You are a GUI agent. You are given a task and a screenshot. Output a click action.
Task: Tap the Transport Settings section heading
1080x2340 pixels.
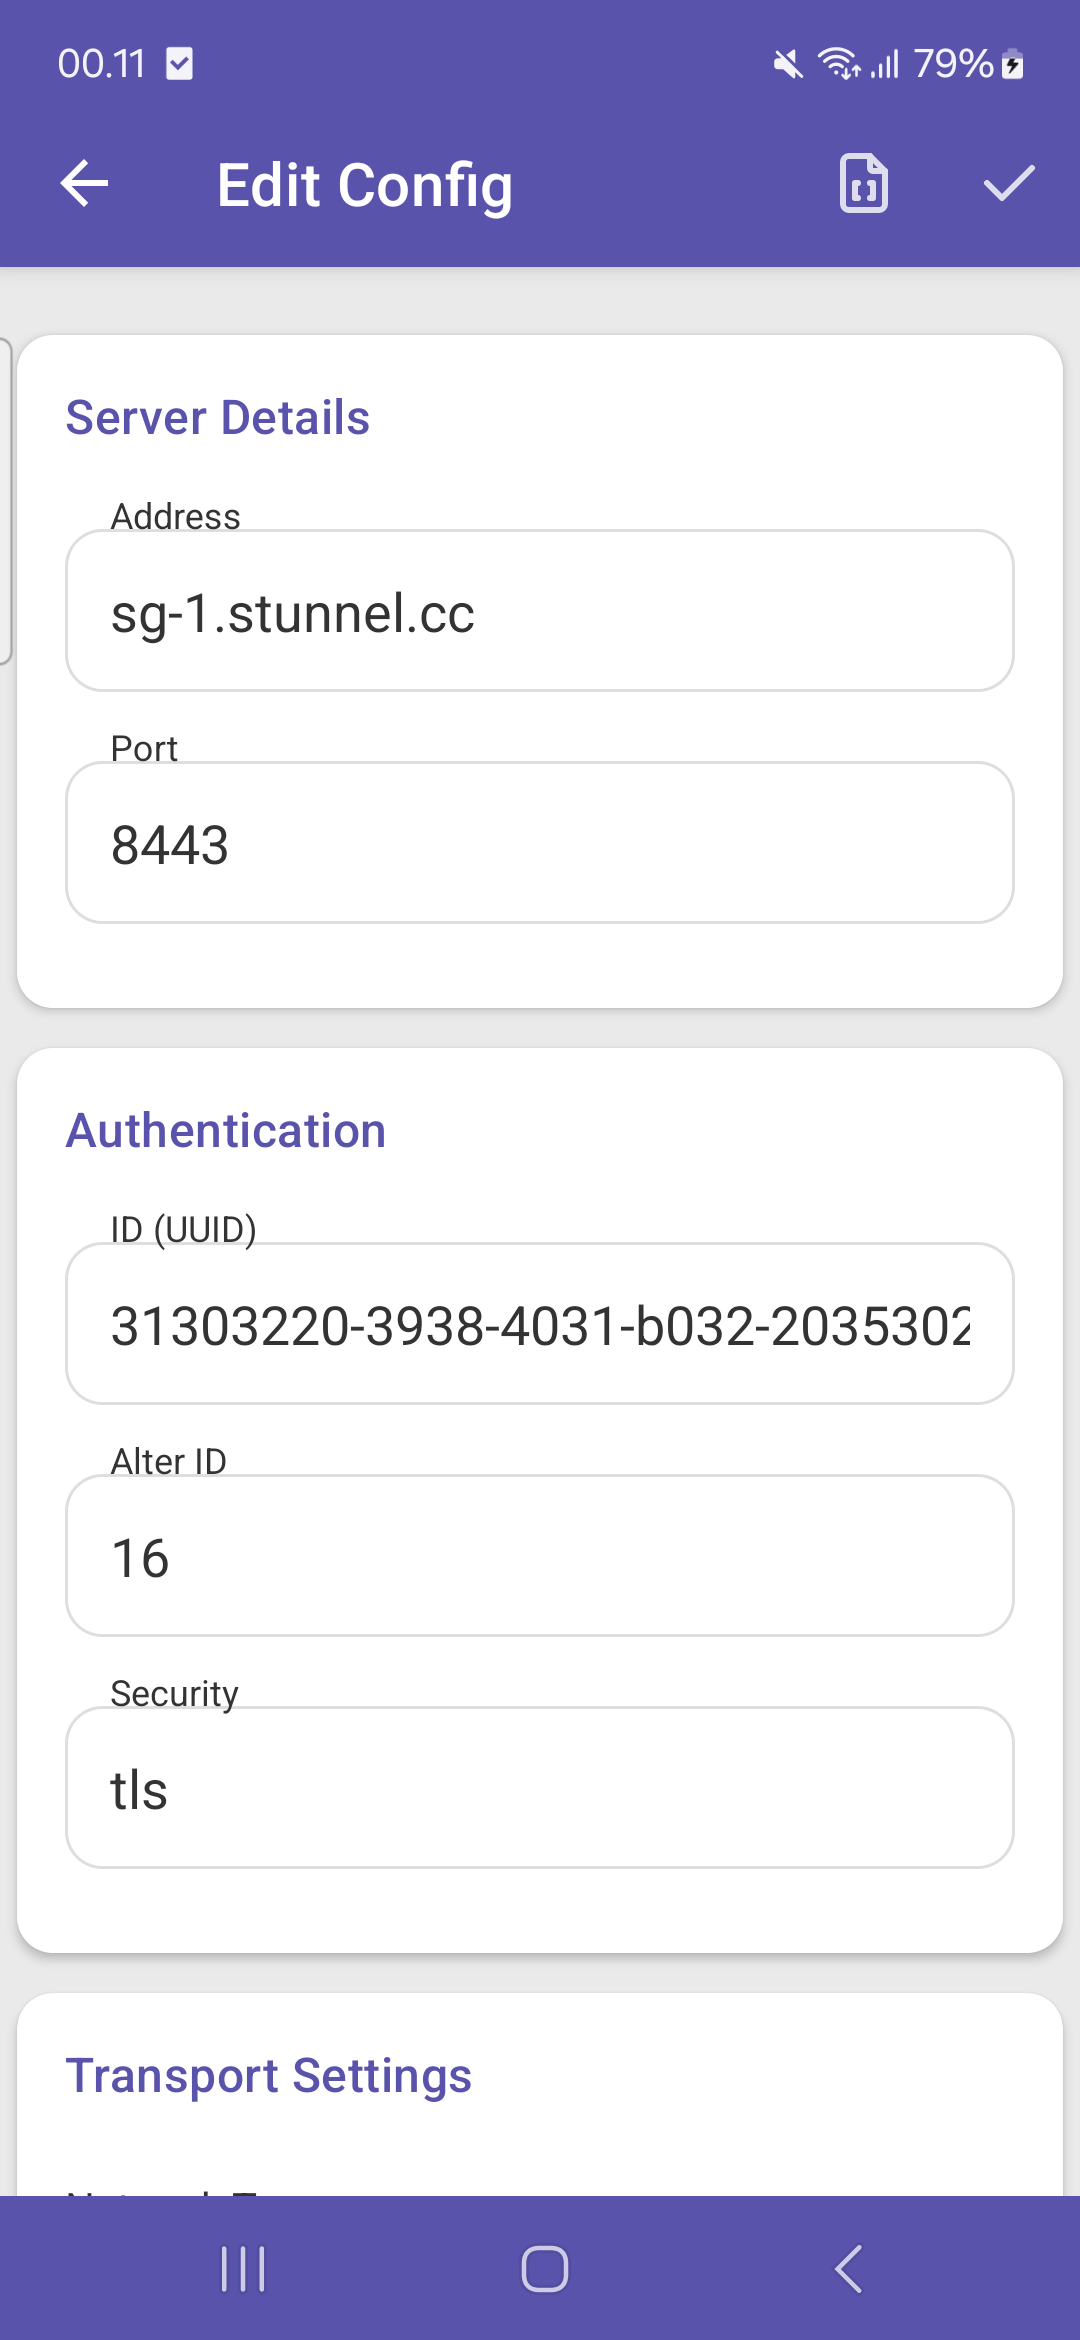(x=268, y=2076)
